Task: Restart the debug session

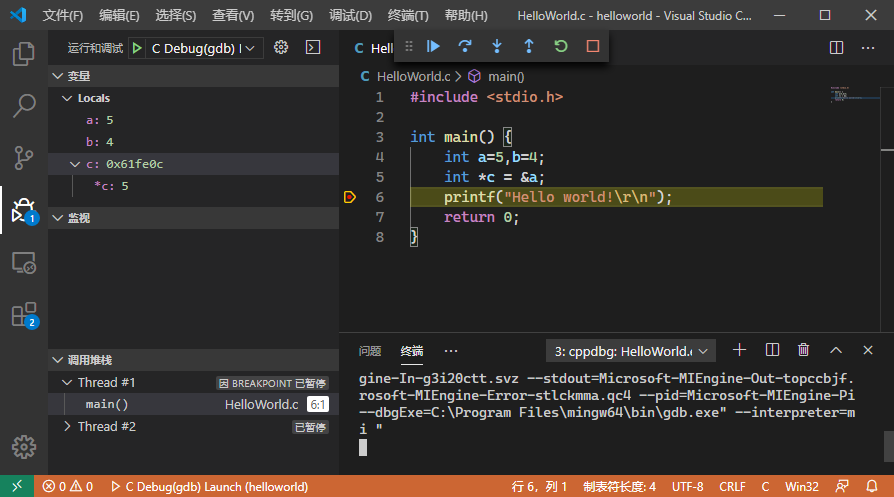Action: (561, 46)
